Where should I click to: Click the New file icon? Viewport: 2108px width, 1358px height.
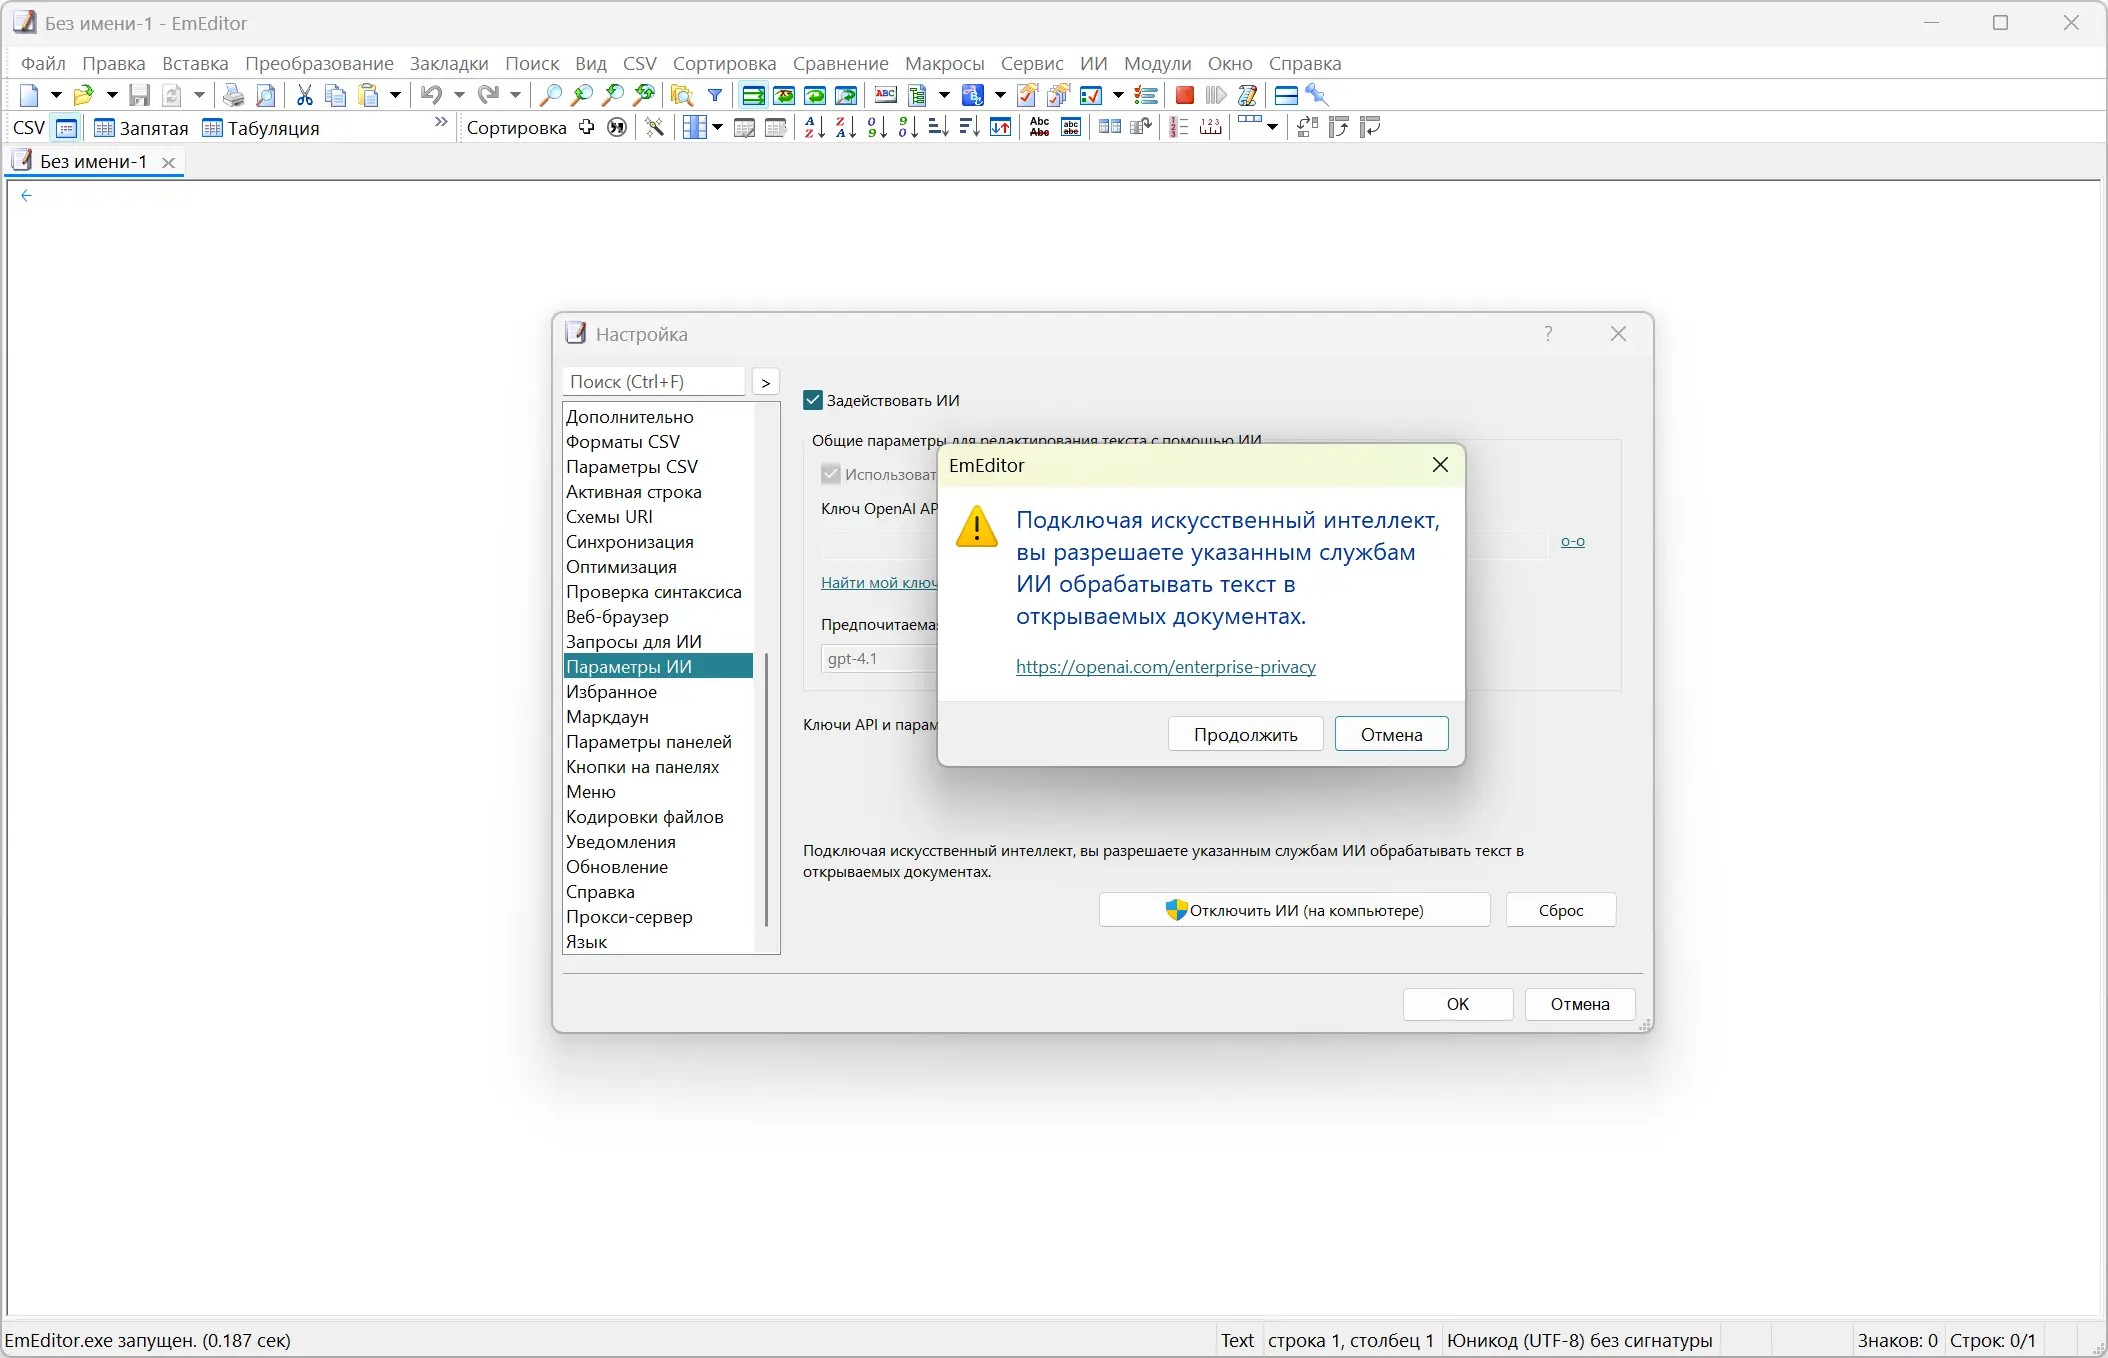pyautogui.click(x=29, y=96)
